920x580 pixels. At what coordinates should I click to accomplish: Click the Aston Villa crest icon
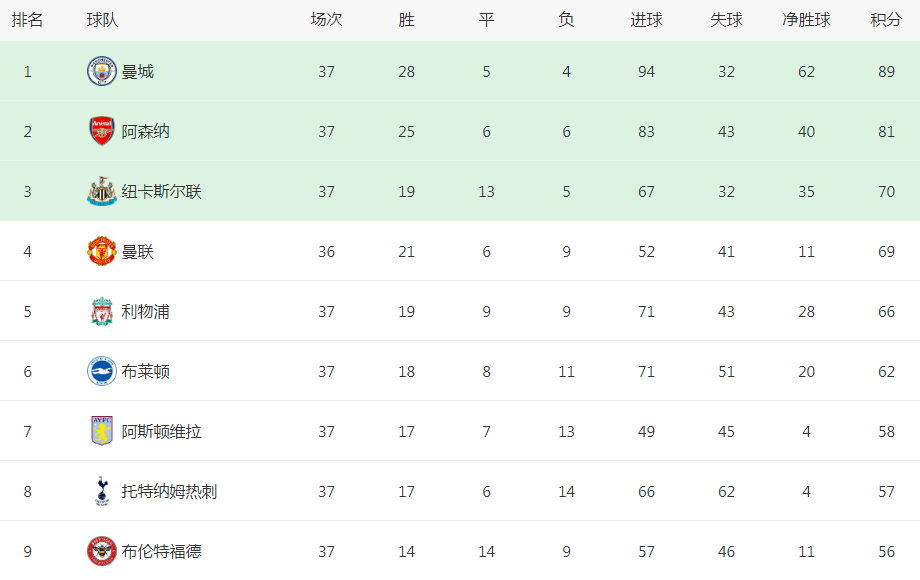click(102, 431)
